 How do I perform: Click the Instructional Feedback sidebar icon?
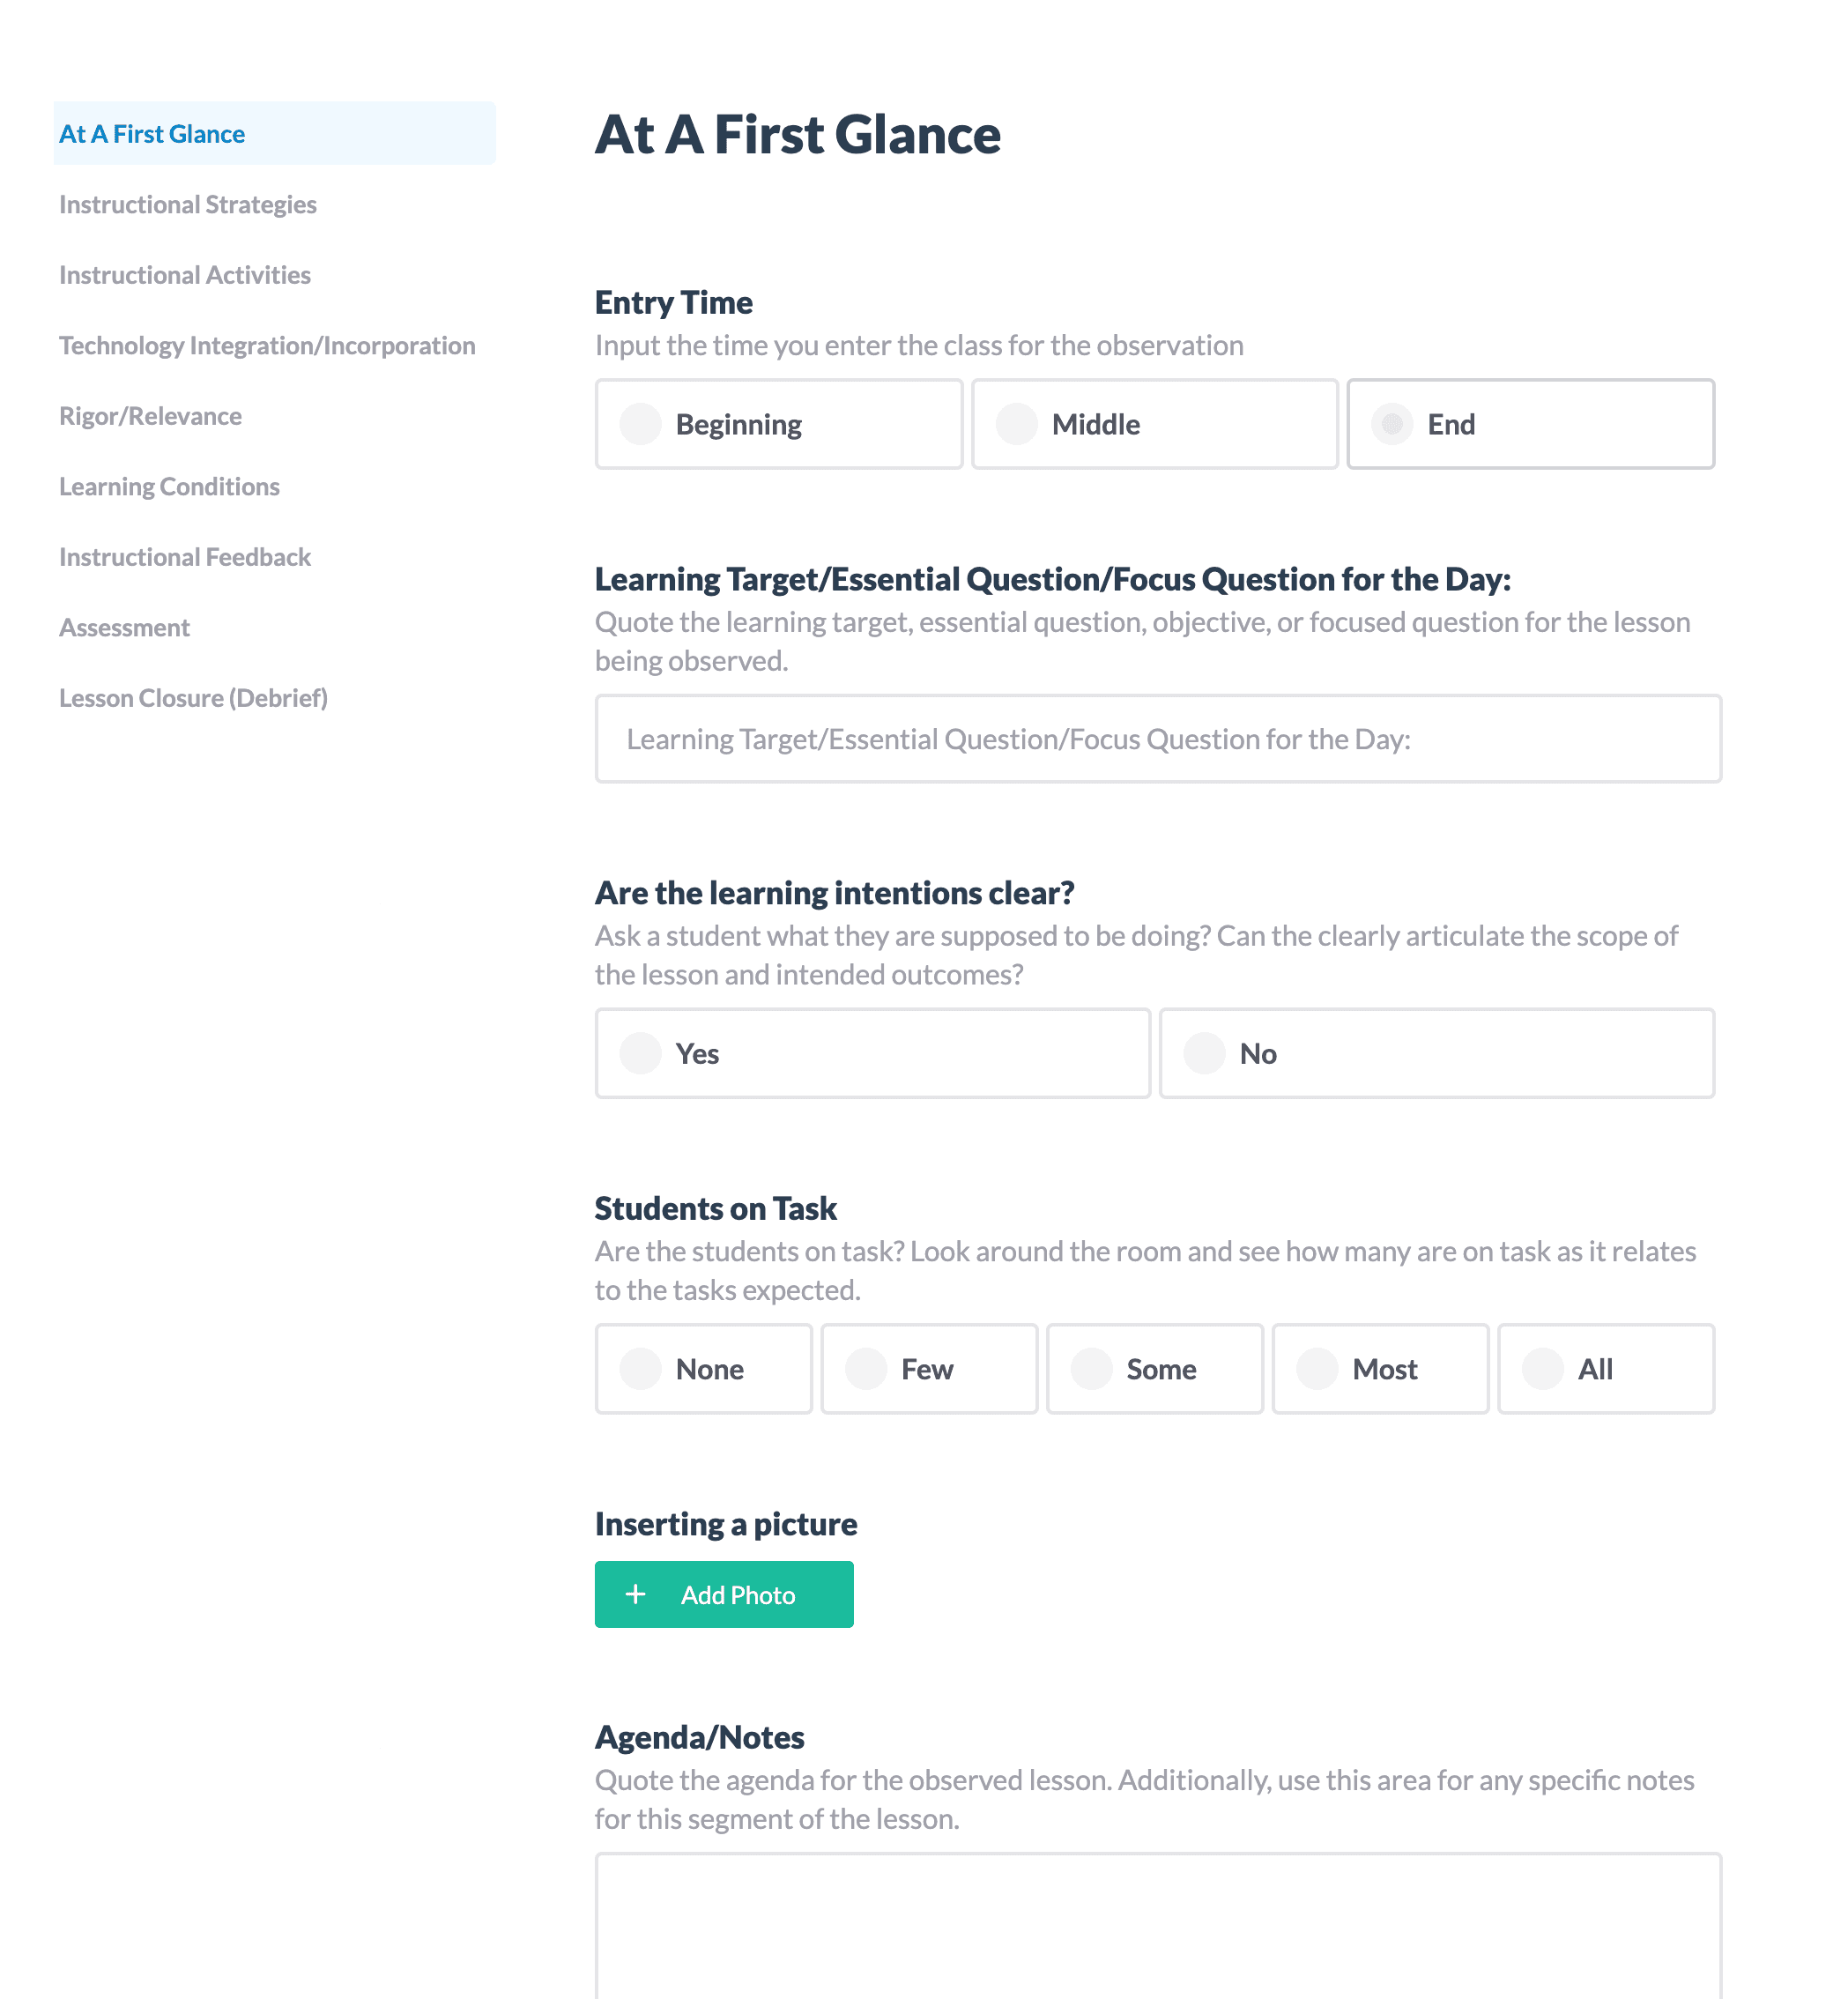pyautogui.click(x=186, y=555)
